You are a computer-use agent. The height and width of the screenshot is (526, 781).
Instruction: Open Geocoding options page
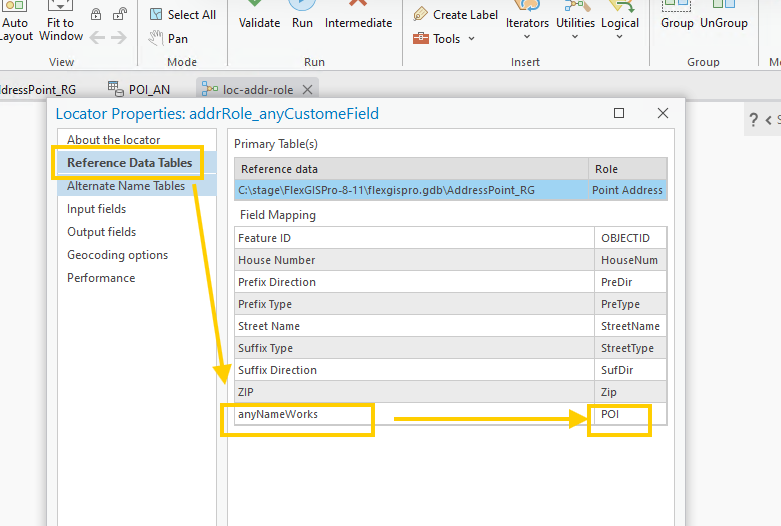118,255
